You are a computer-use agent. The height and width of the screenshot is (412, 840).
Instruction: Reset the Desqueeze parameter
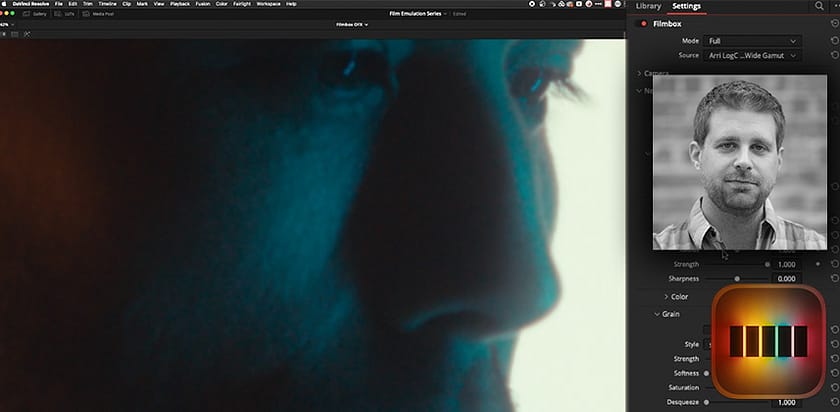834,402
